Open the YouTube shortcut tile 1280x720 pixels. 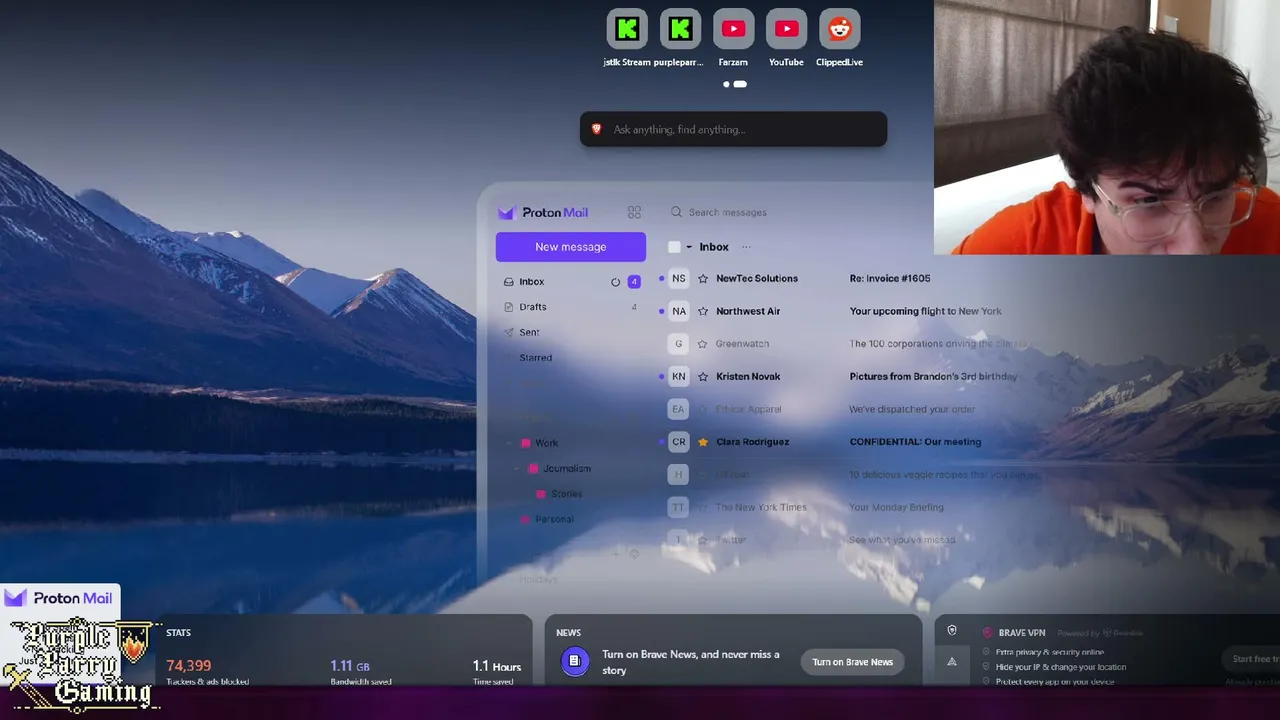pyautogui.click(x=786, y=29)
